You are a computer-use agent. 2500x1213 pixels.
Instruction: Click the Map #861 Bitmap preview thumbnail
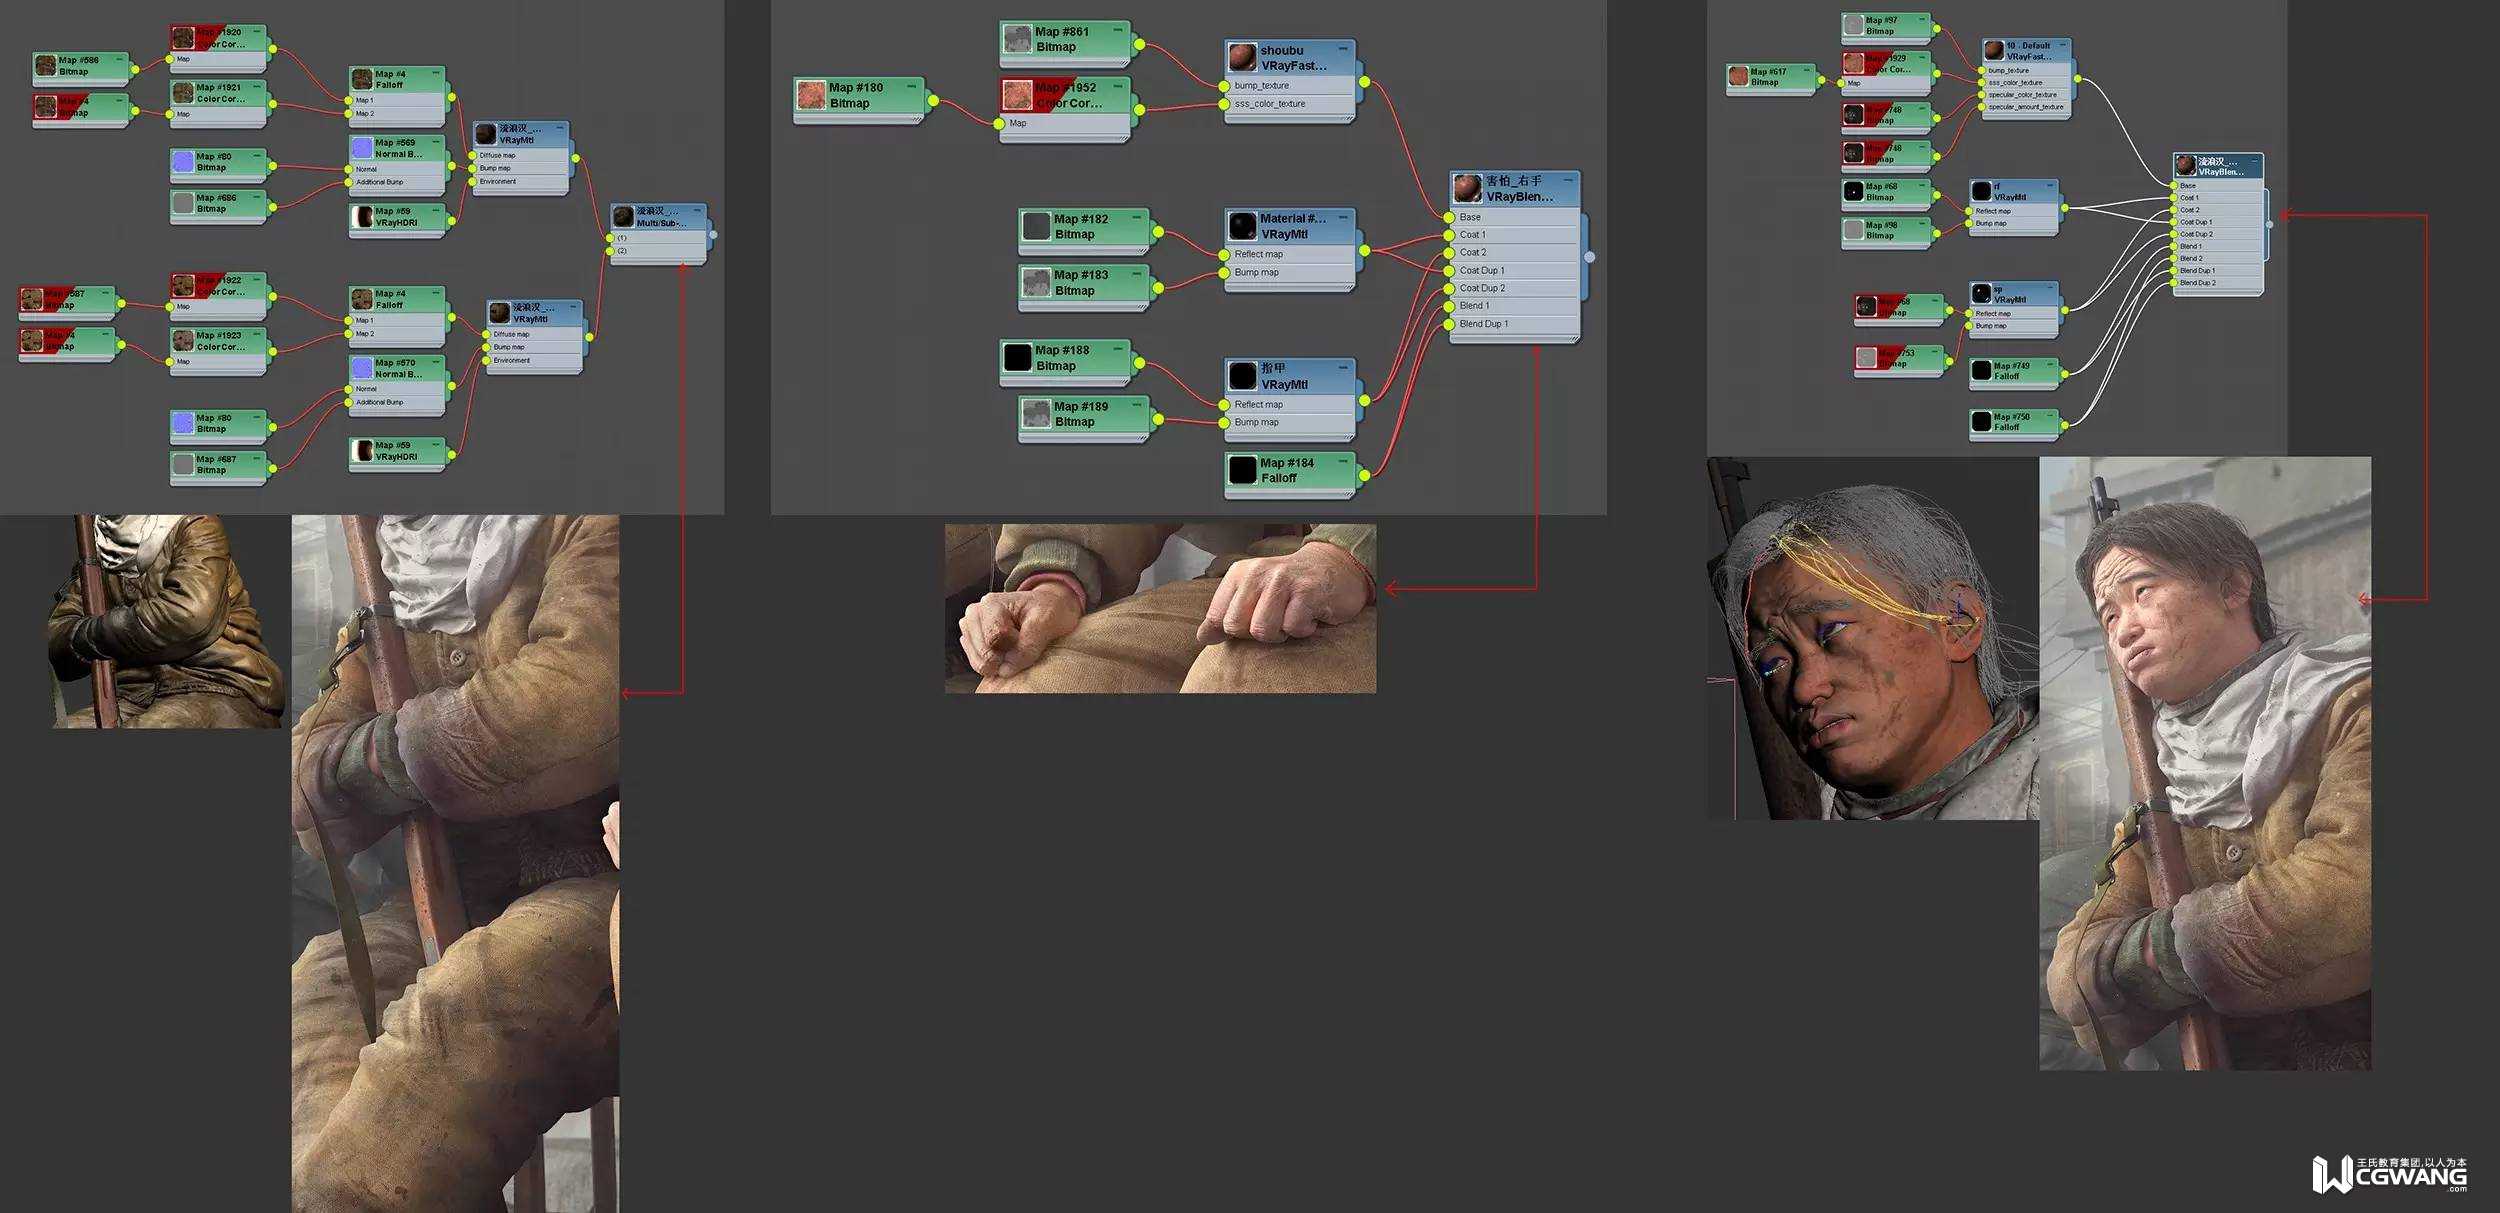click(1017, 39)
